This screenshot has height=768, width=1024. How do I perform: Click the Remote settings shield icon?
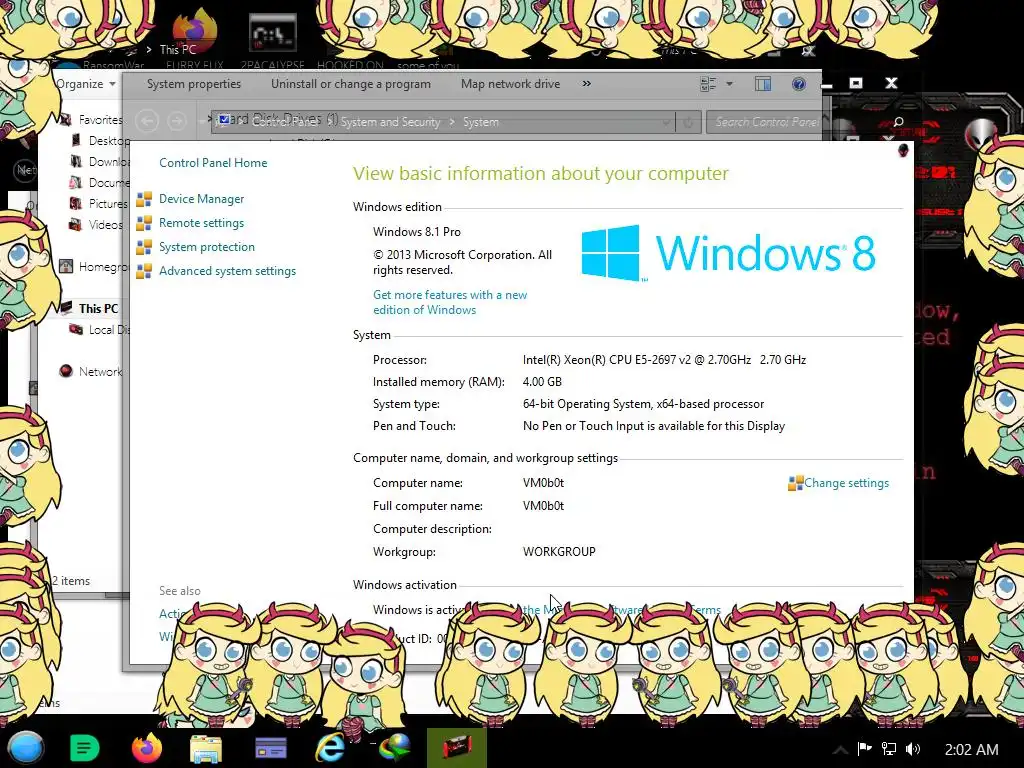coord(144,223)
